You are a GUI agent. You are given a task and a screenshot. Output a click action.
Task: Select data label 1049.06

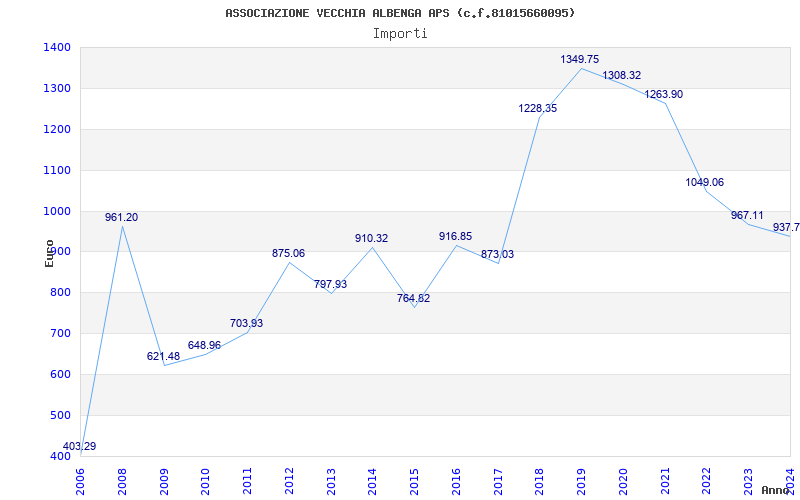pos(705,182)
